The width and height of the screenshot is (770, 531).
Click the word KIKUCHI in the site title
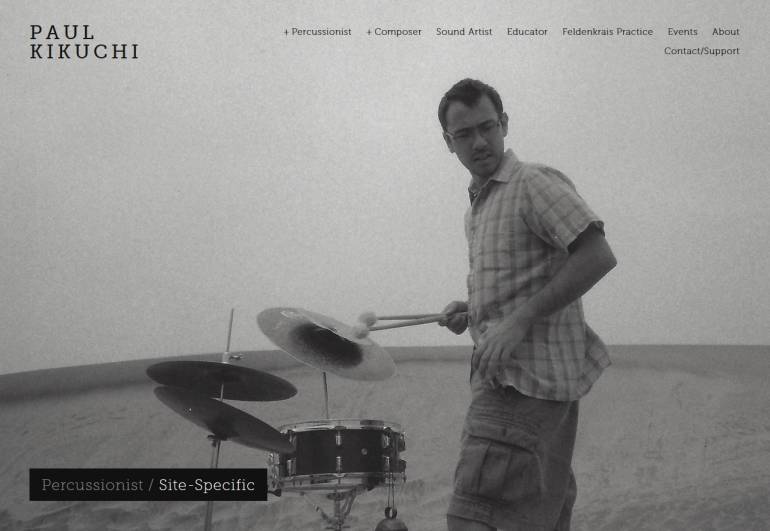84,52
